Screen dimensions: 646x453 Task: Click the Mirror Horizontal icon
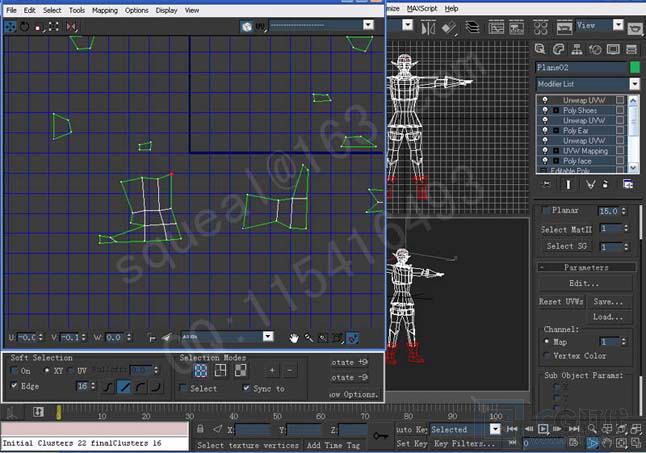[72, 26]
